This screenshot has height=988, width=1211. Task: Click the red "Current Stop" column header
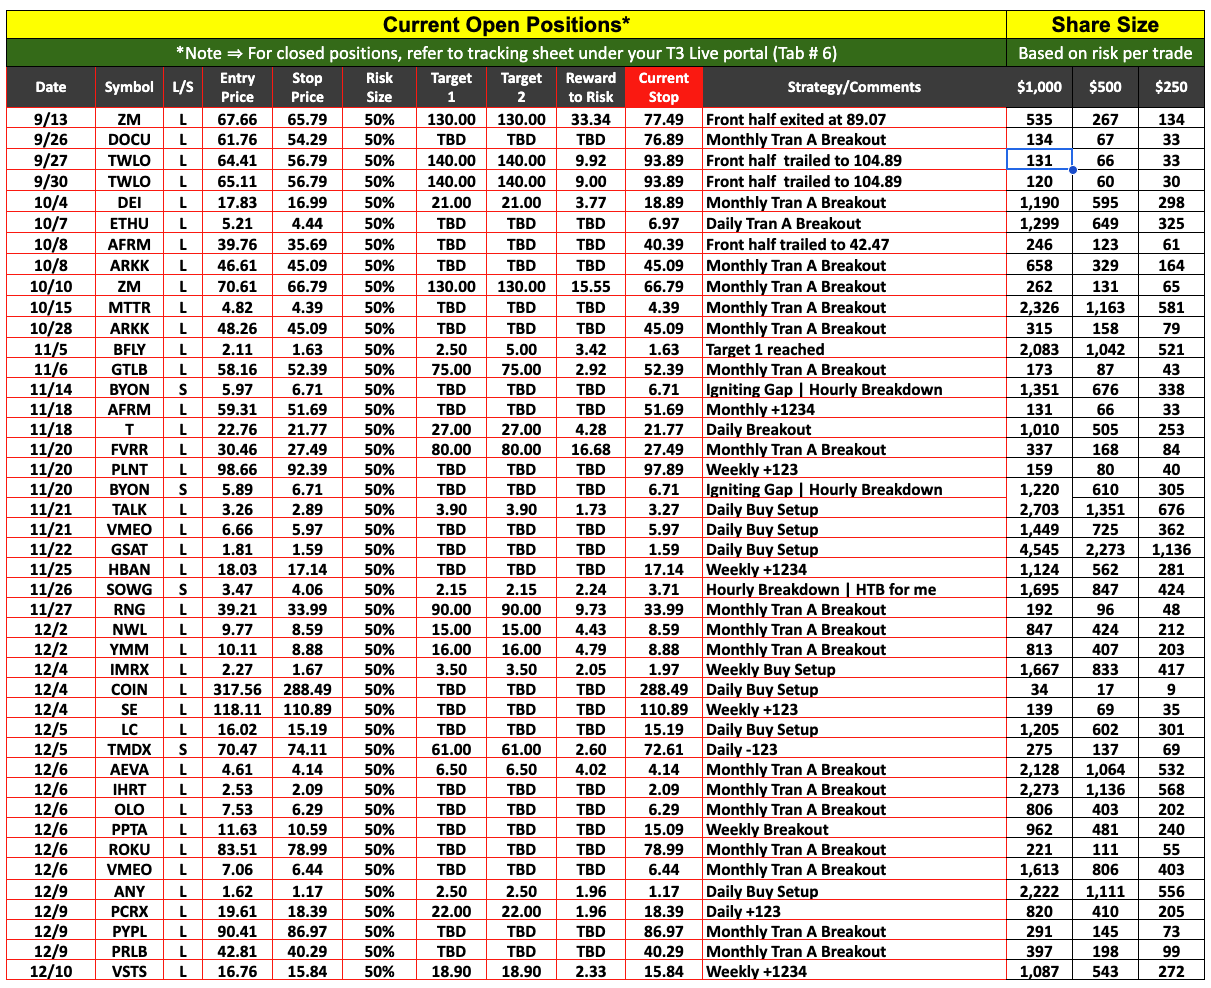(663, 88)
